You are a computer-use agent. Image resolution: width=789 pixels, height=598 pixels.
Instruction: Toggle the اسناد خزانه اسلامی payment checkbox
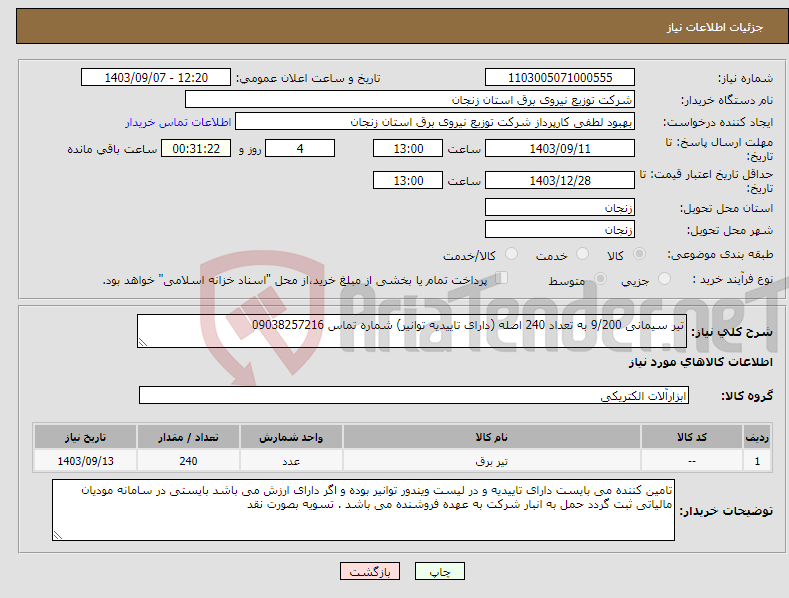502,278
